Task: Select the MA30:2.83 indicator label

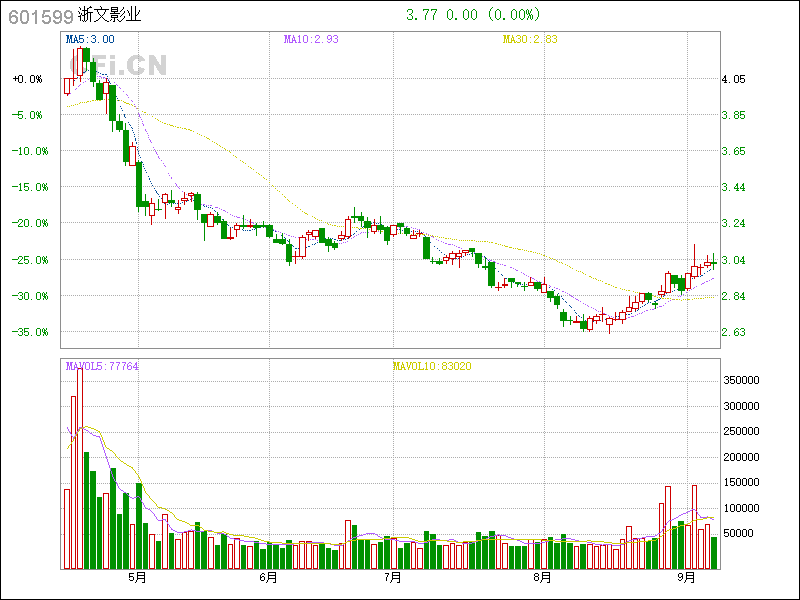Action: pos(529,39)
